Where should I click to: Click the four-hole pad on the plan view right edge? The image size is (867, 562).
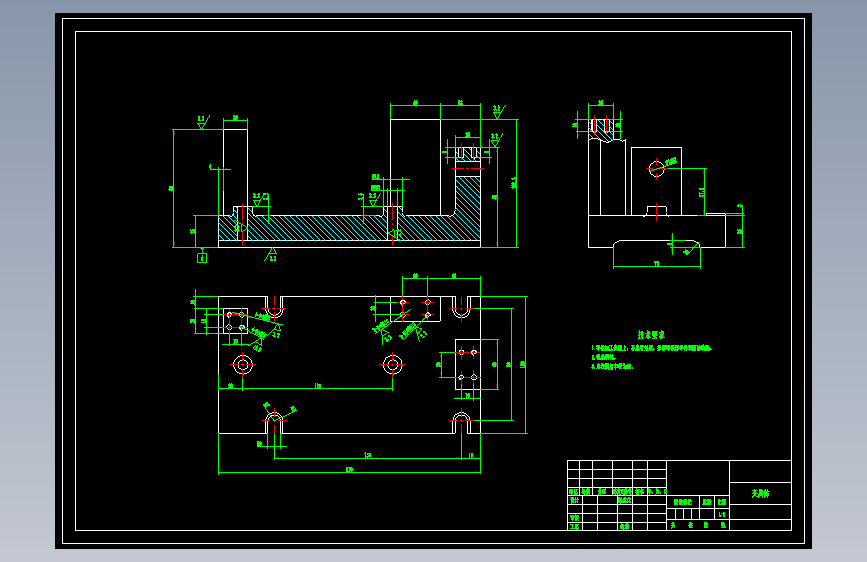click(468, 365)
